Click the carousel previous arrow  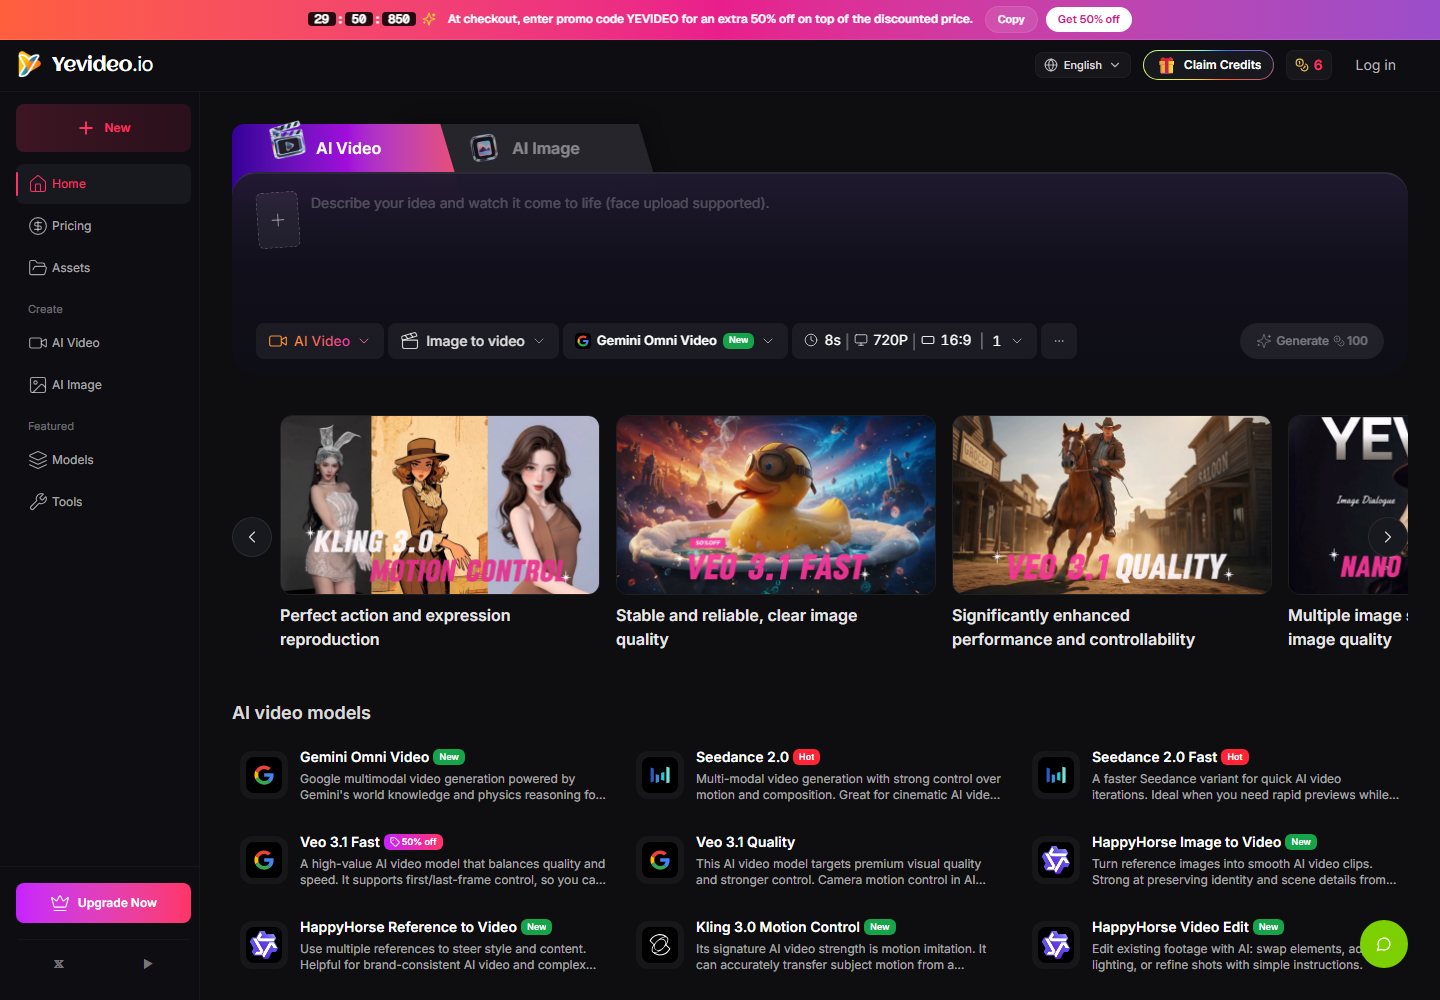(252, 537)
